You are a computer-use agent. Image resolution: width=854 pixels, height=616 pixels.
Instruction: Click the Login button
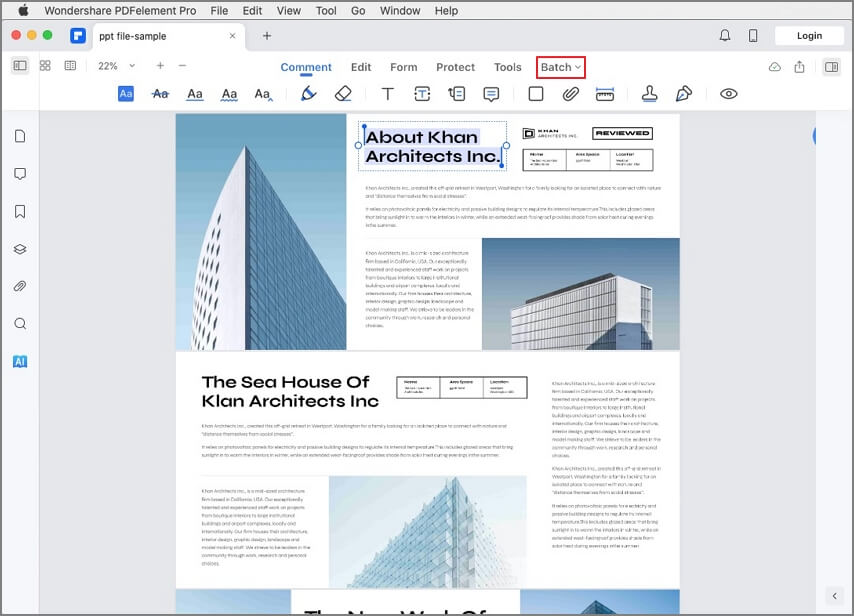pyautogui.click(x=809, y=35)
